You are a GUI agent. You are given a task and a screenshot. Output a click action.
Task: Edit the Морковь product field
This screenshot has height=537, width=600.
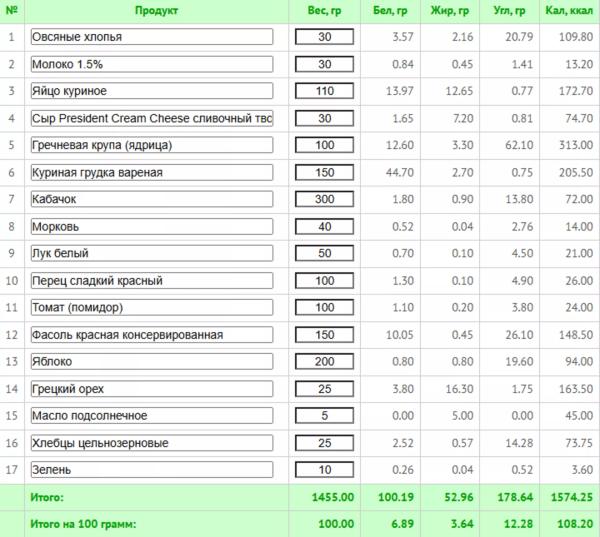[152, 227]
